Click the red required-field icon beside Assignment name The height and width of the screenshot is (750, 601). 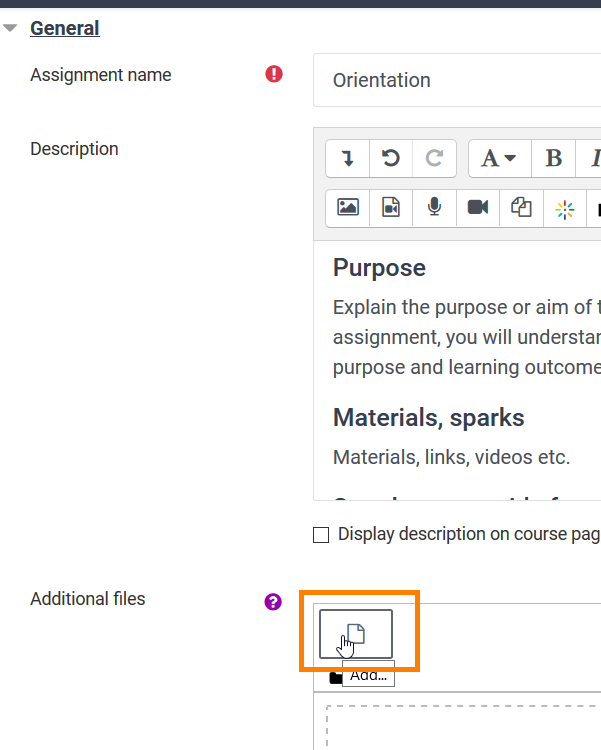[x=274, y=74]
